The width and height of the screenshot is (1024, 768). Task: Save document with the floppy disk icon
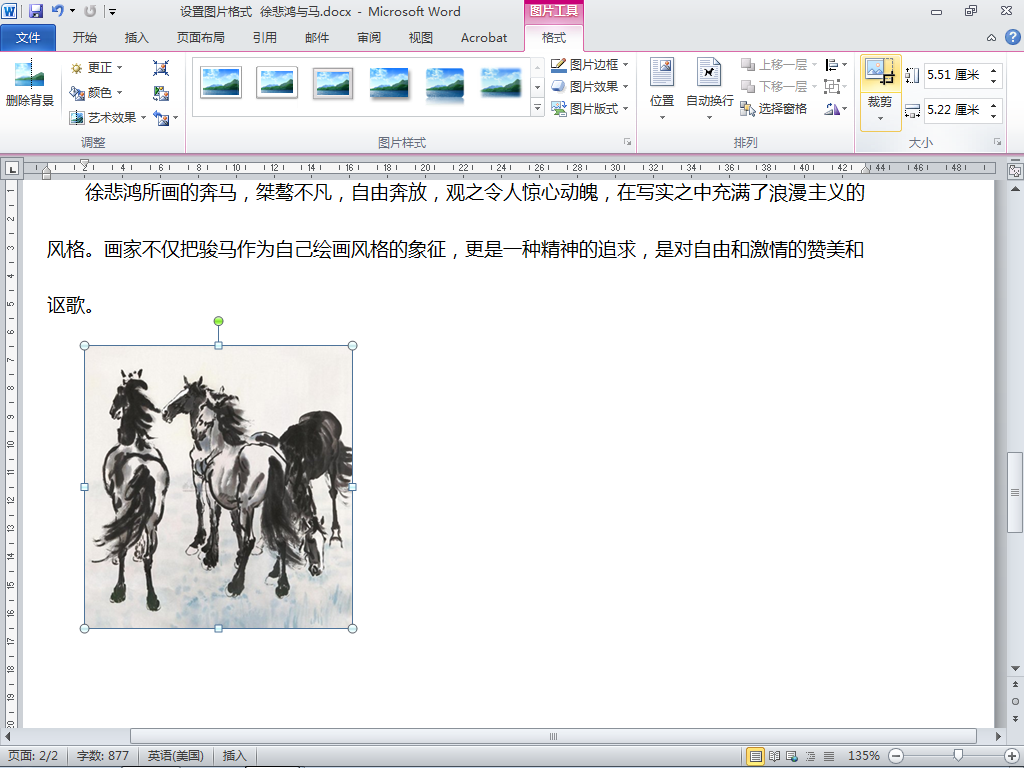[x=35, y=11]
